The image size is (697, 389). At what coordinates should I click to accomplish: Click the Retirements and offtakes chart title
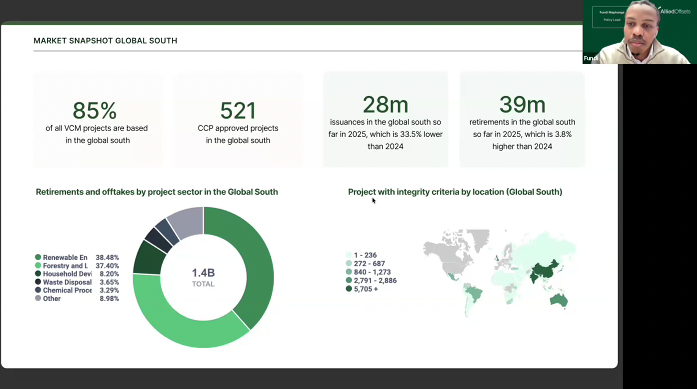157,192
